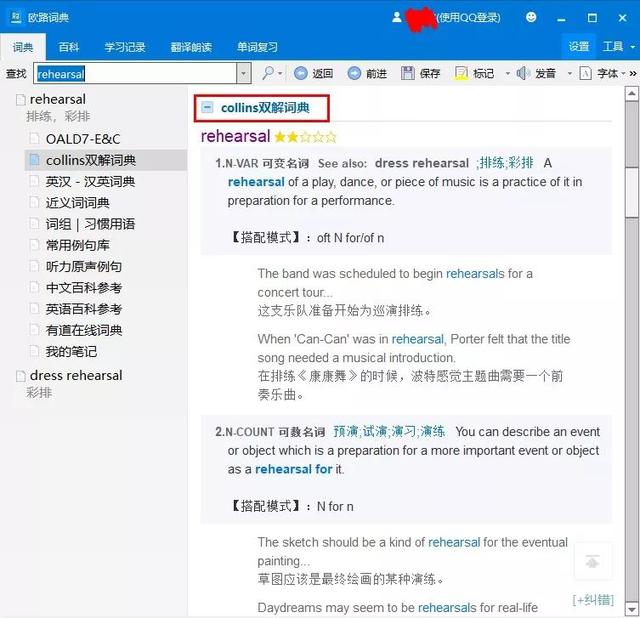Click the page icon beside collins双解词典 in sidebar

pos(35,160)
